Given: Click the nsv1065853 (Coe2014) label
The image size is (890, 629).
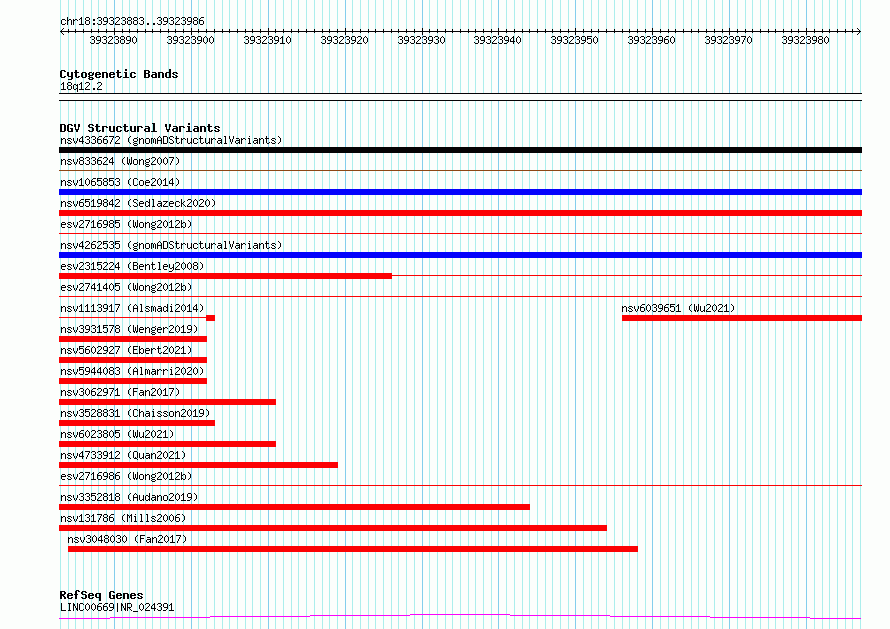Looking at the screenshot, I should point(120,182).
